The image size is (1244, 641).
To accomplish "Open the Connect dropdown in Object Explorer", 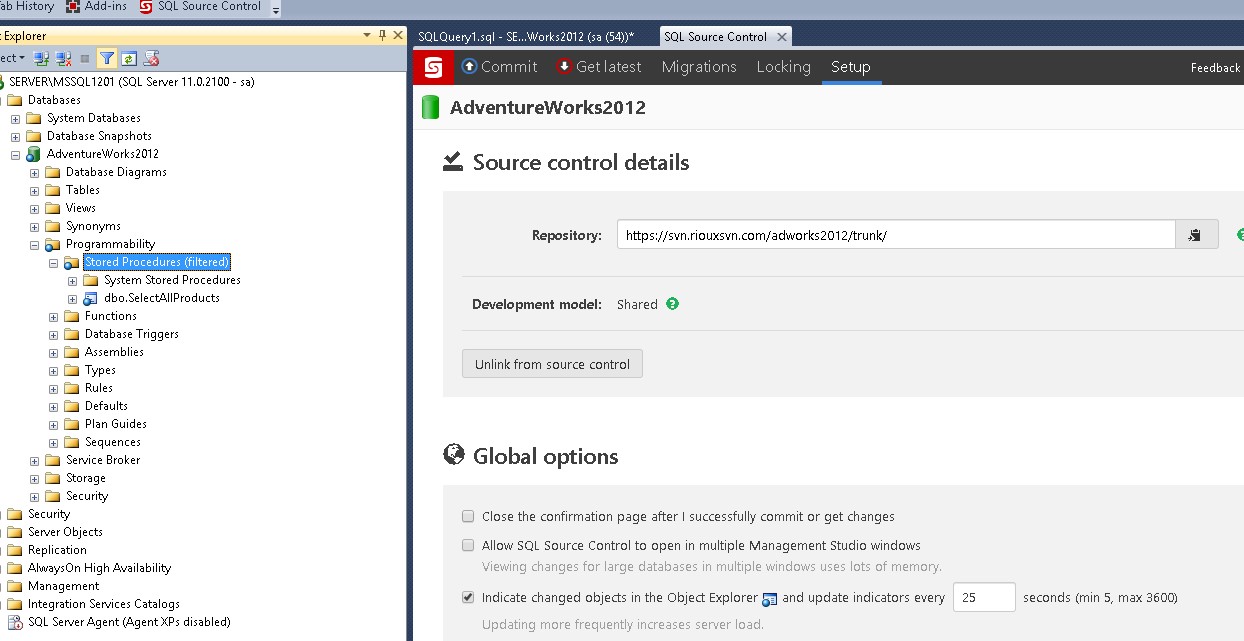I will [13, 59].
